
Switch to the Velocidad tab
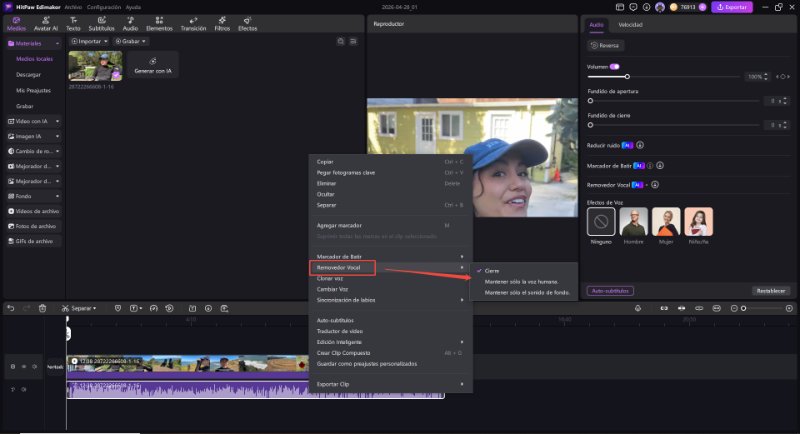pyautogui.click(x=630, y=24)
